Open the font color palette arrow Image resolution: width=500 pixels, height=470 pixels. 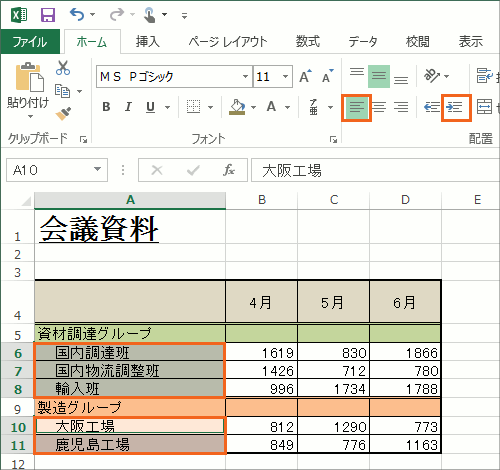coord(287,107)
